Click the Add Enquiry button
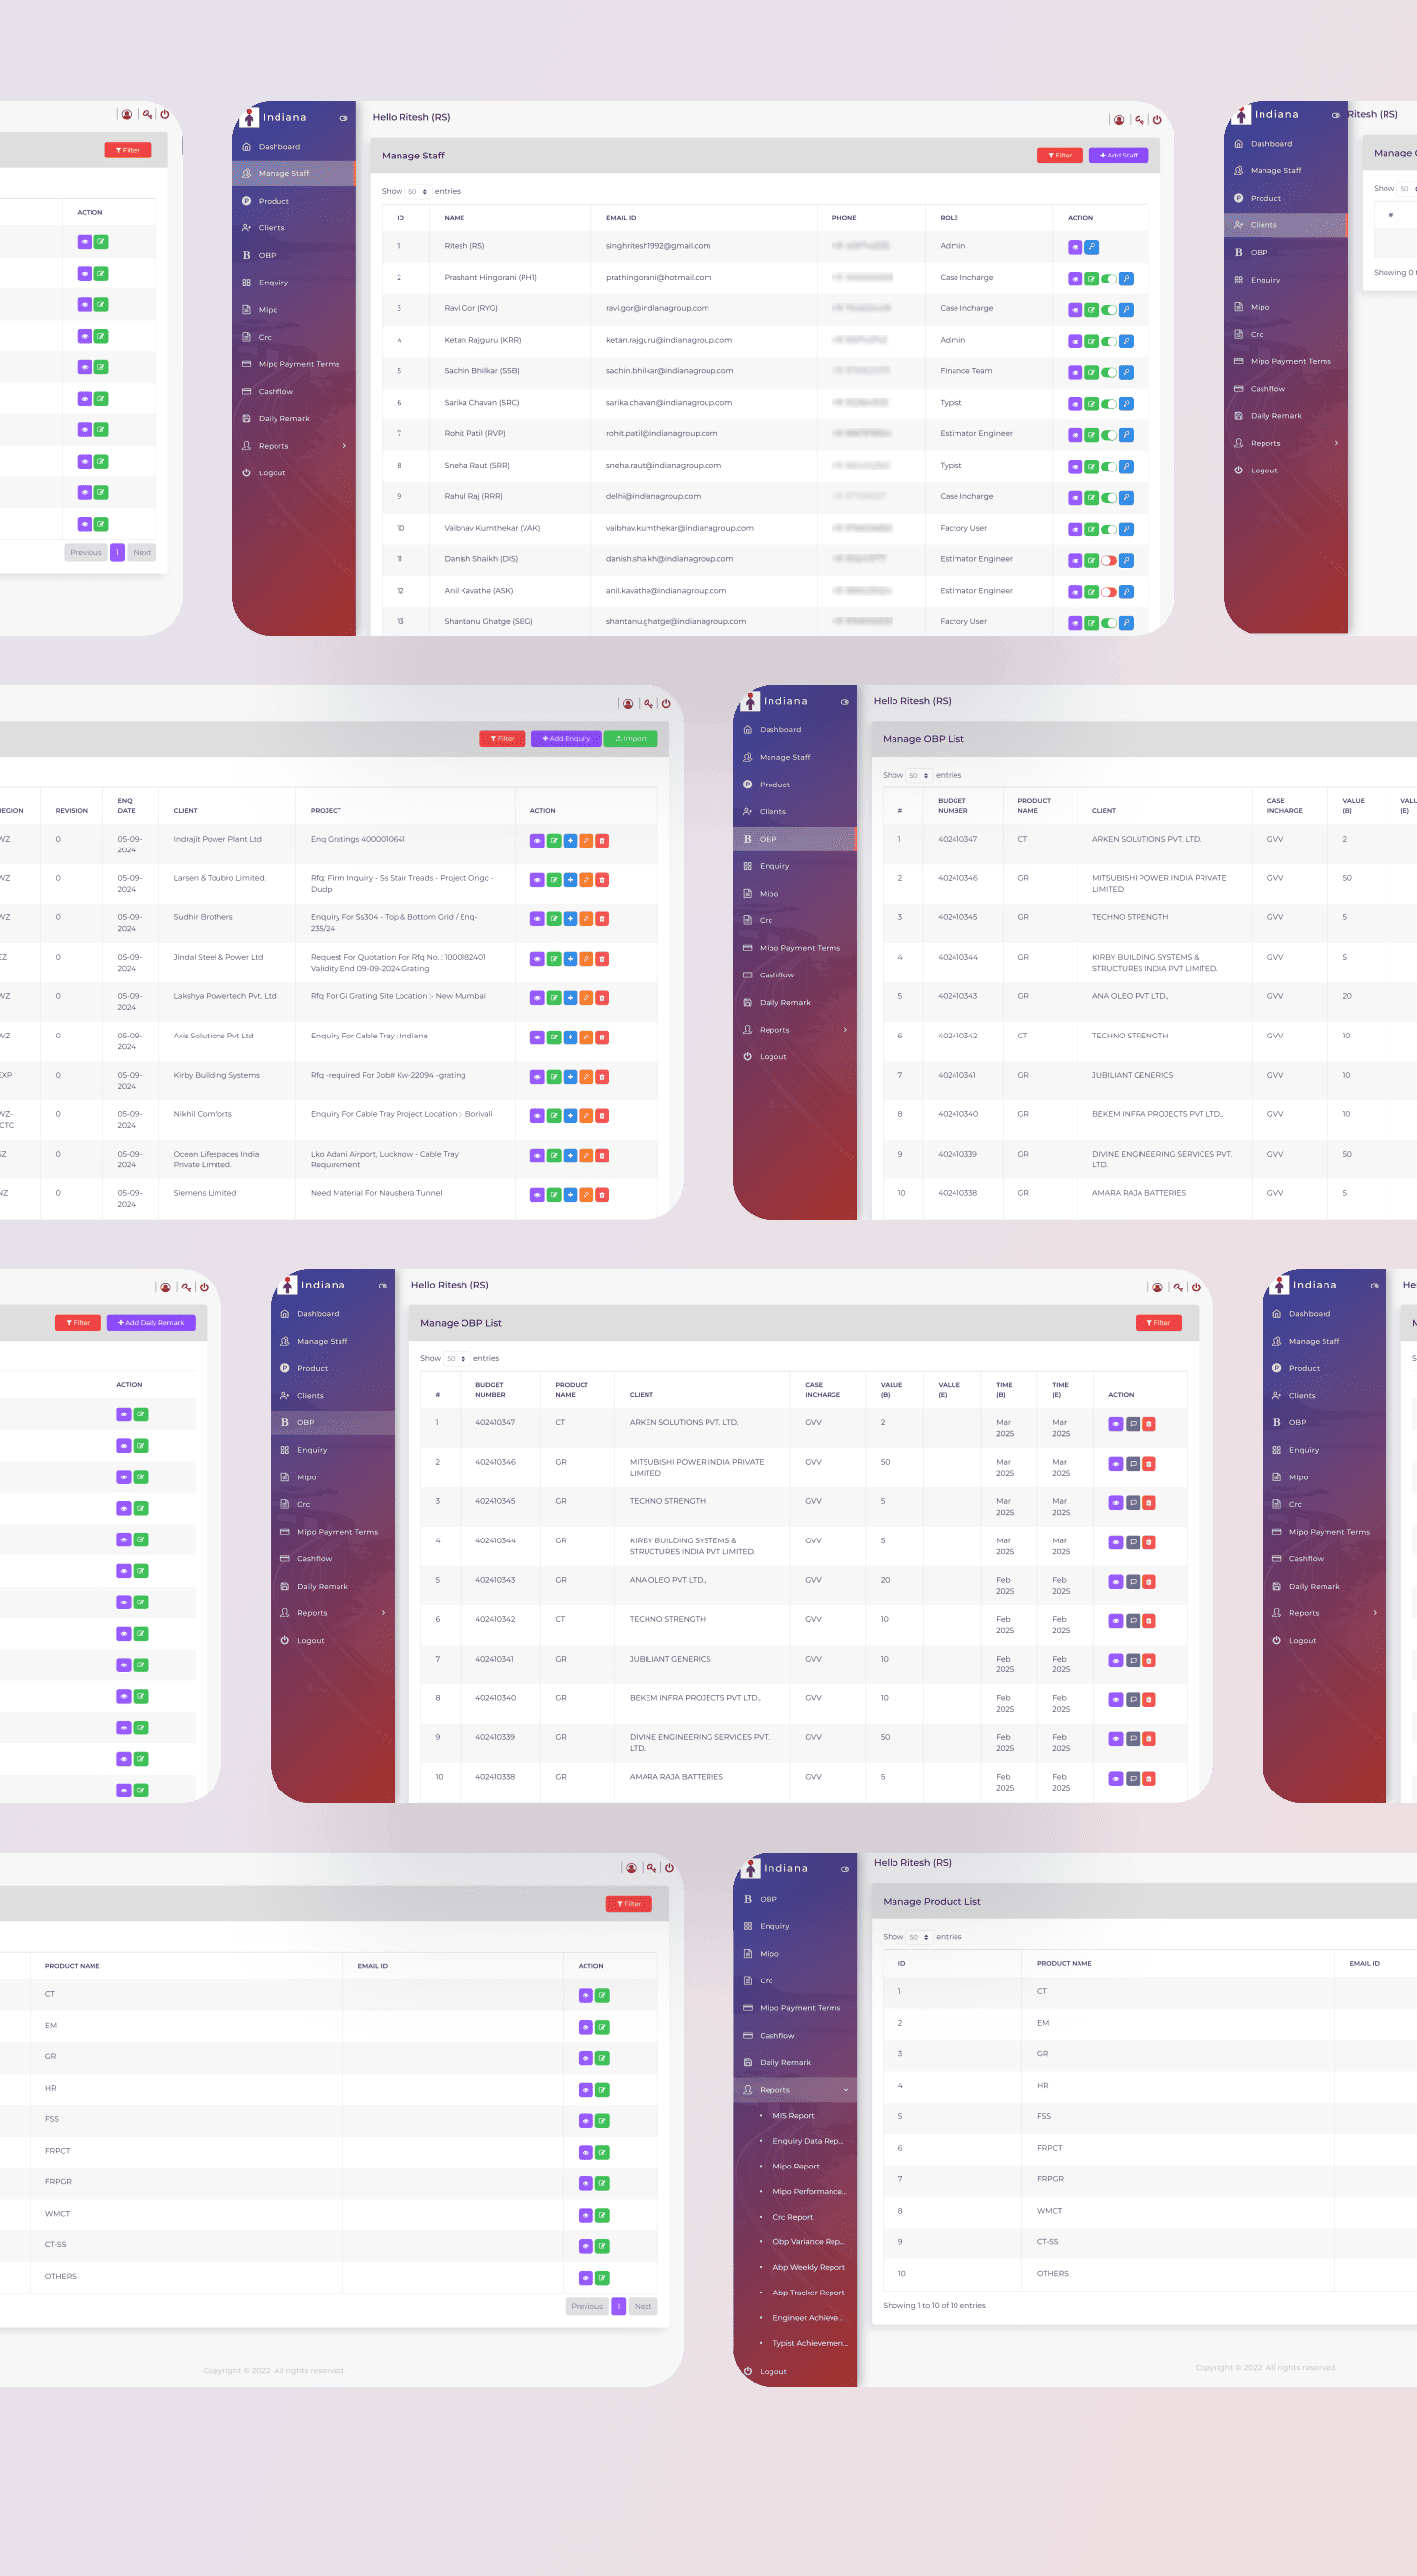 566,739
